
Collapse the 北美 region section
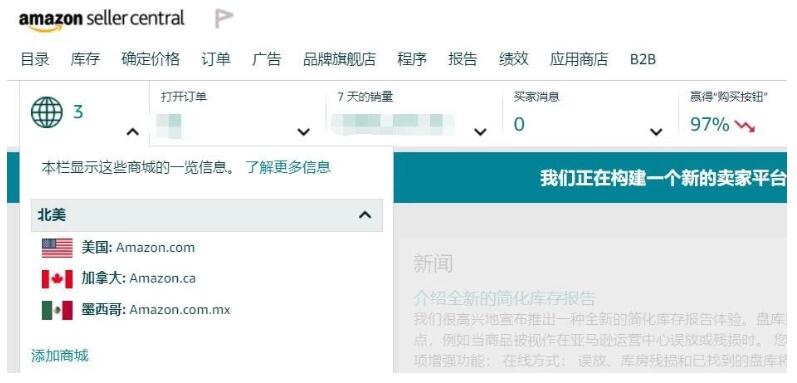[365, 215]
